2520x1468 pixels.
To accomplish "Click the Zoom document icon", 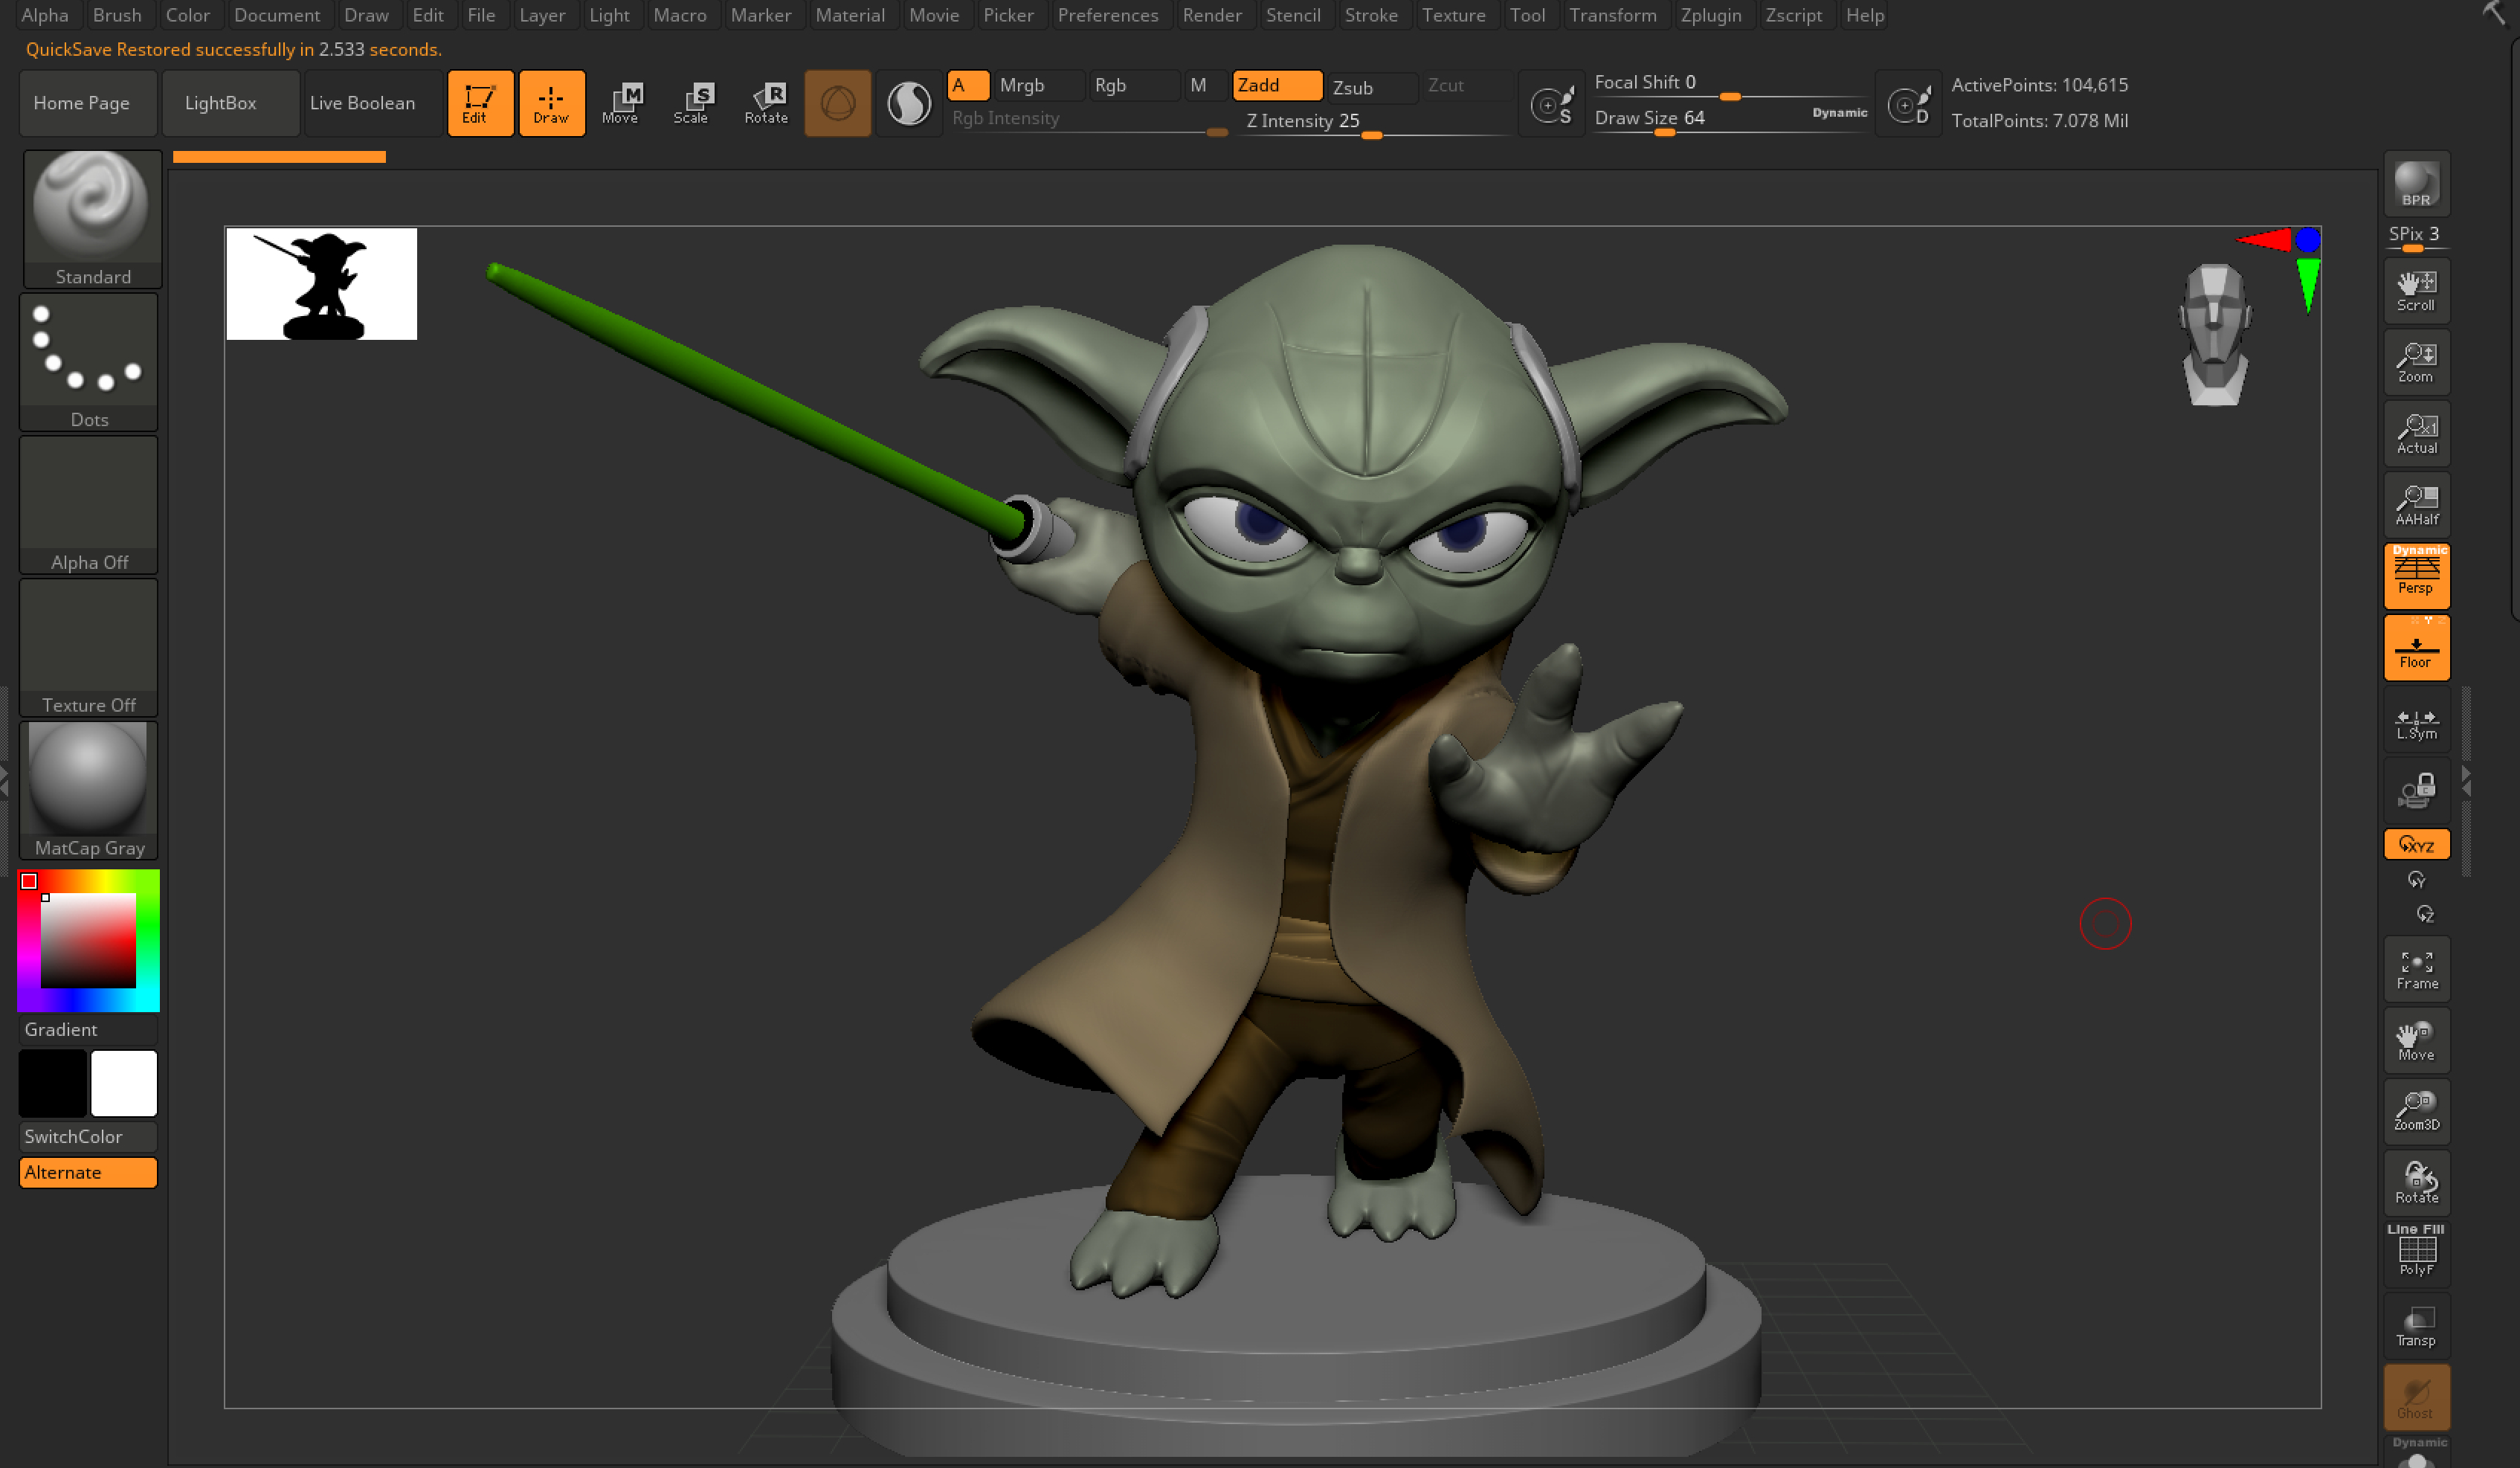I will coord(2416,362).
